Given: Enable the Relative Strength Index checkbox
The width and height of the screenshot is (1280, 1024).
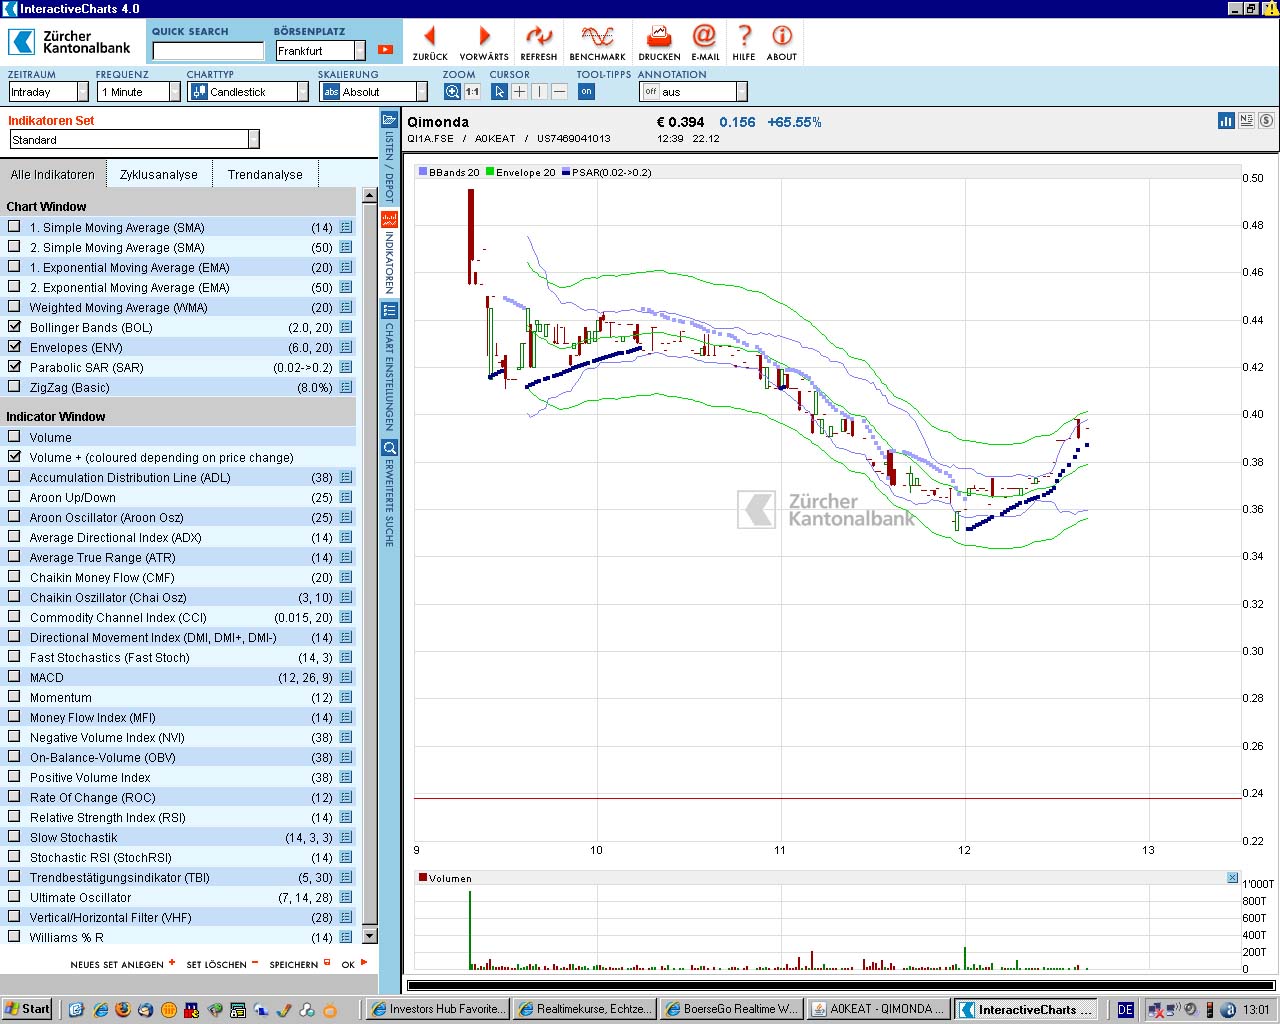Looking at the screenshot, I should [x=14, y=817].
